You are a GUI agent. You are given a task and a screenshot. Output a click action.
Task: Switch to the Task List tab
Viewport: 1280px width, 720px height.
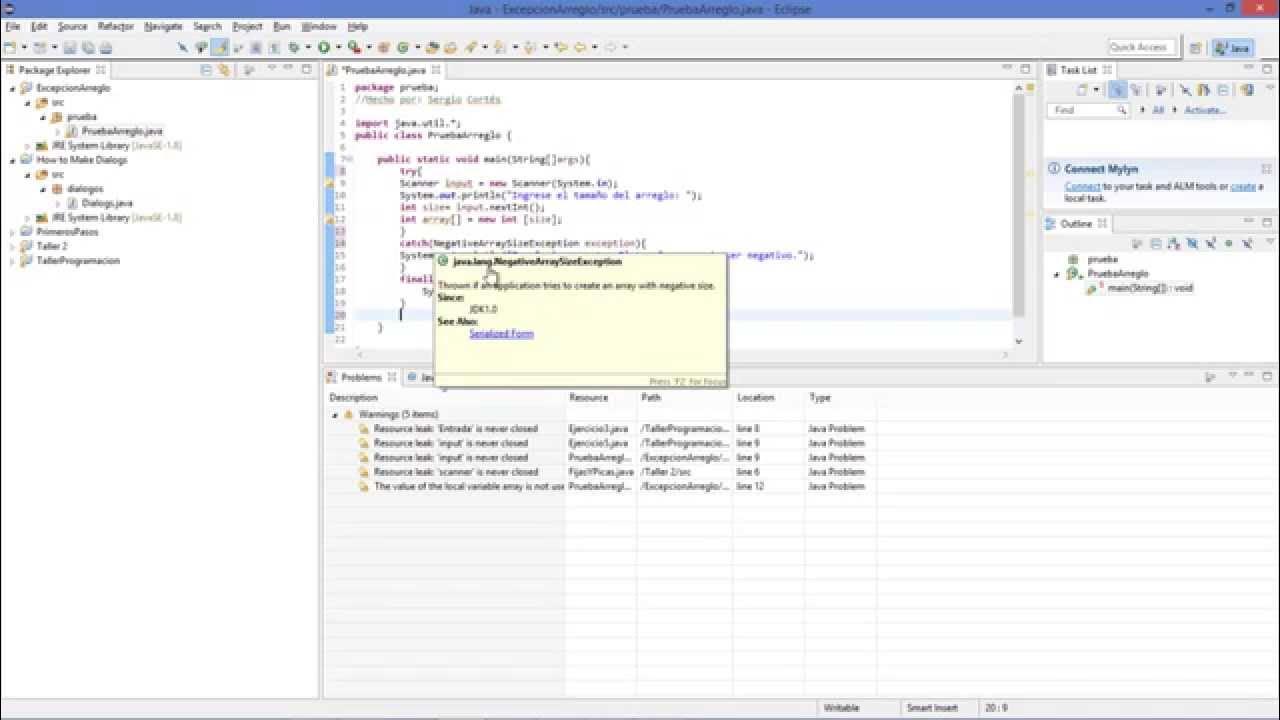[1078, 70]
